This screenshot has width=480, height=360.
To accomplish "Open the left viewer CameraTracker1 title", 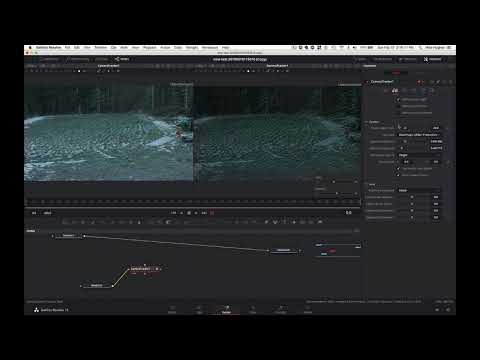I will [x=109, y=66].
